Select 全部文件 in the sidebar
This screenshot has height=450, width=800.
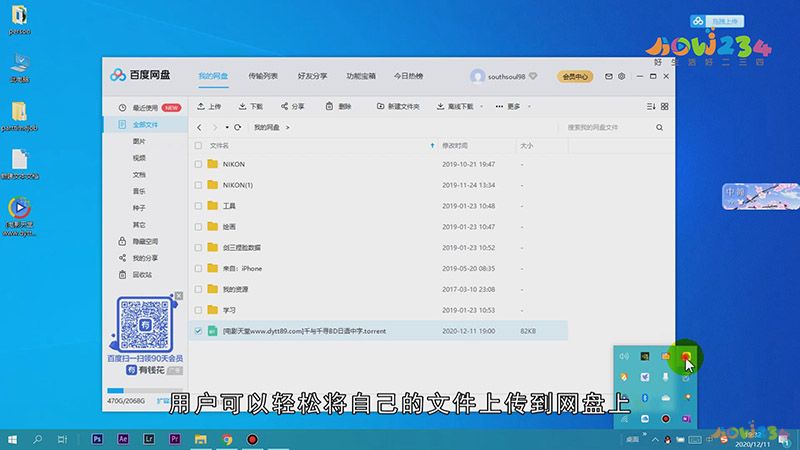145,124
